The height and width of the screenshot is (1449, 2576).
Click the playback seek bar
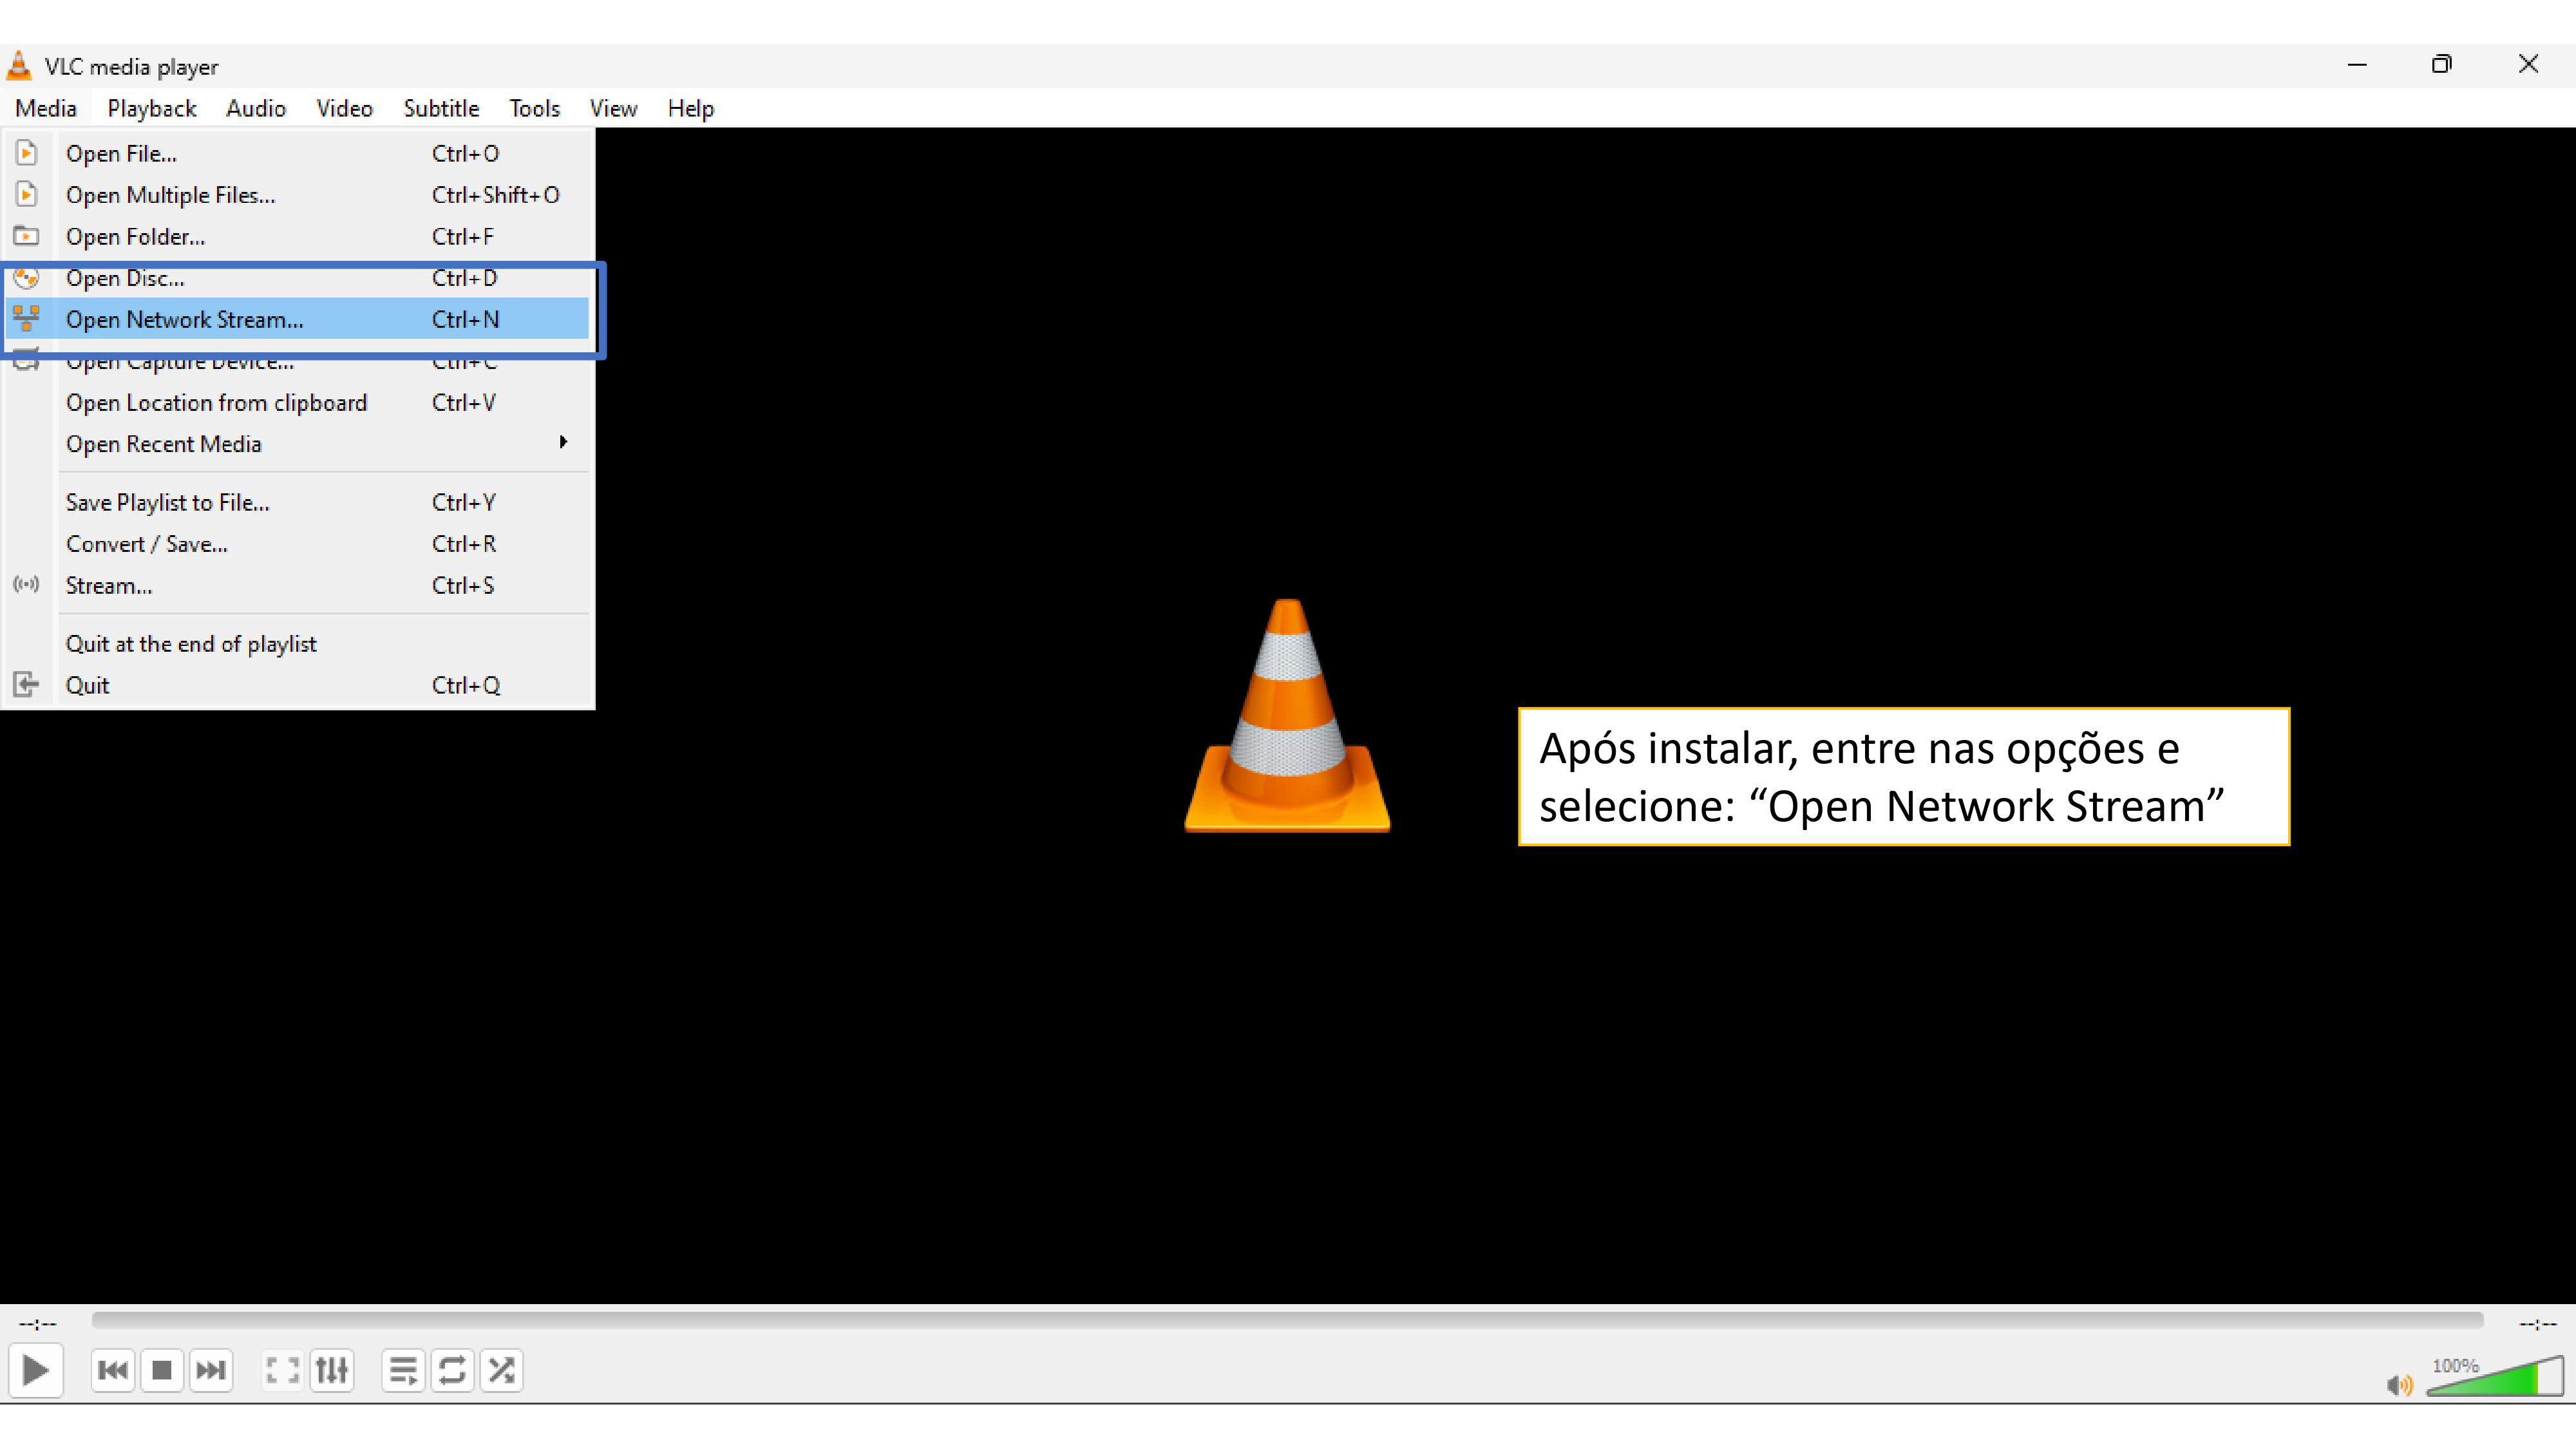[1287, 1321]
